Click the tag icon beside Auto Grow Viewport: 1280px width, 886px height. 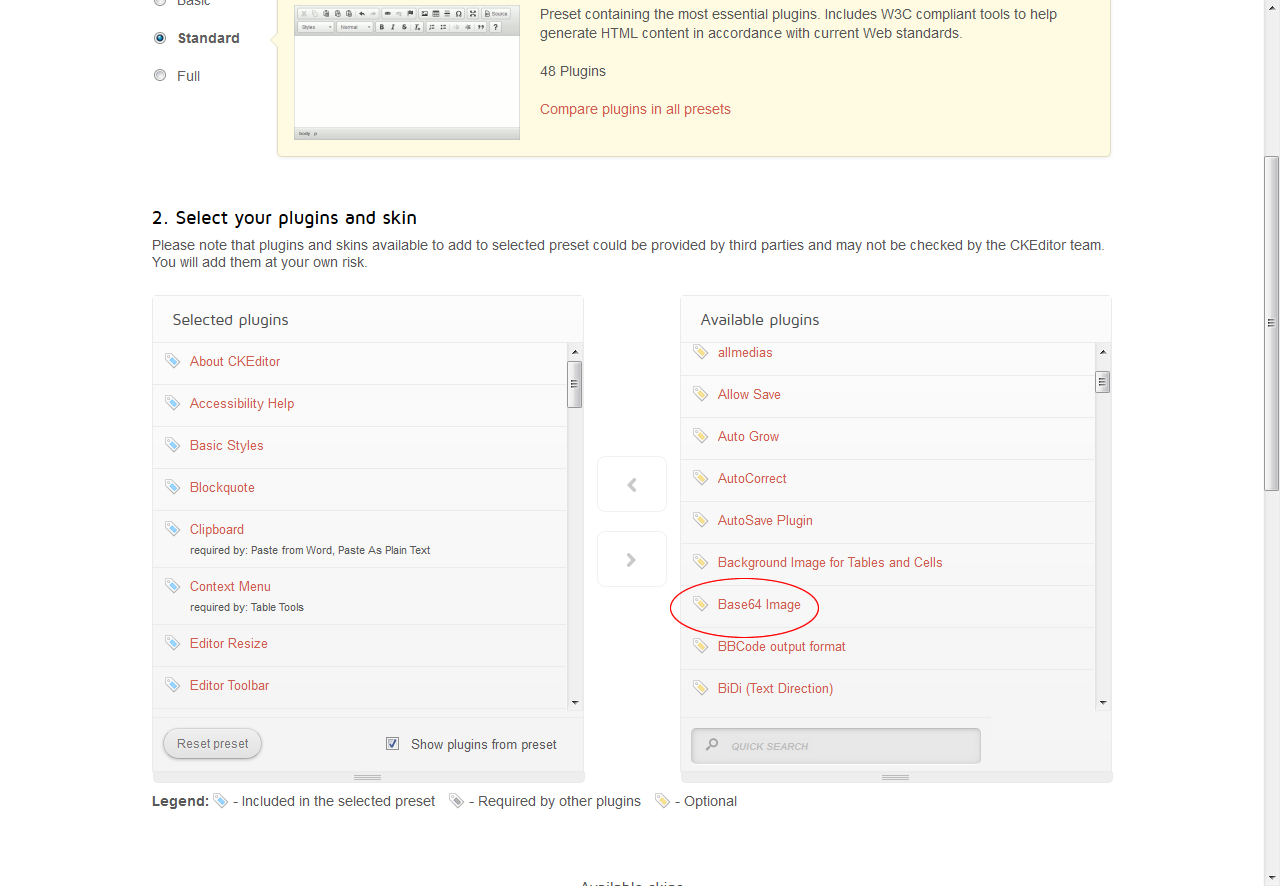[x=700, y=436]
